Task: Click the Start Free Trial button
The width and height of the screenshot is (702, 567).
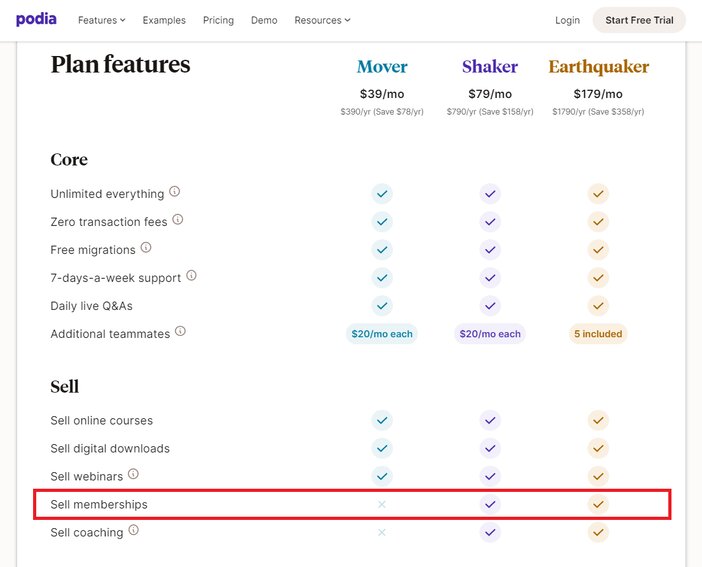Action: pos(639,20)
